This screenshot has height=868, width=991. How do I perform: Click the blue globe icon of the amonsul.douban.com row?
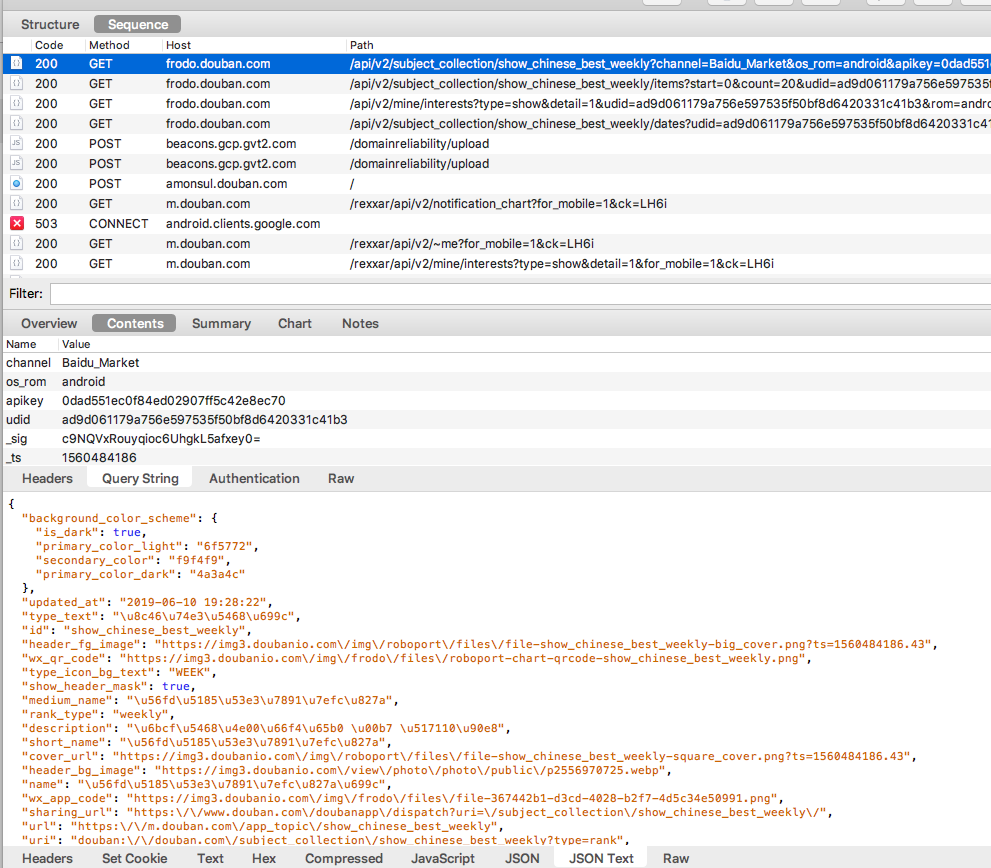(x=17, y=183)
